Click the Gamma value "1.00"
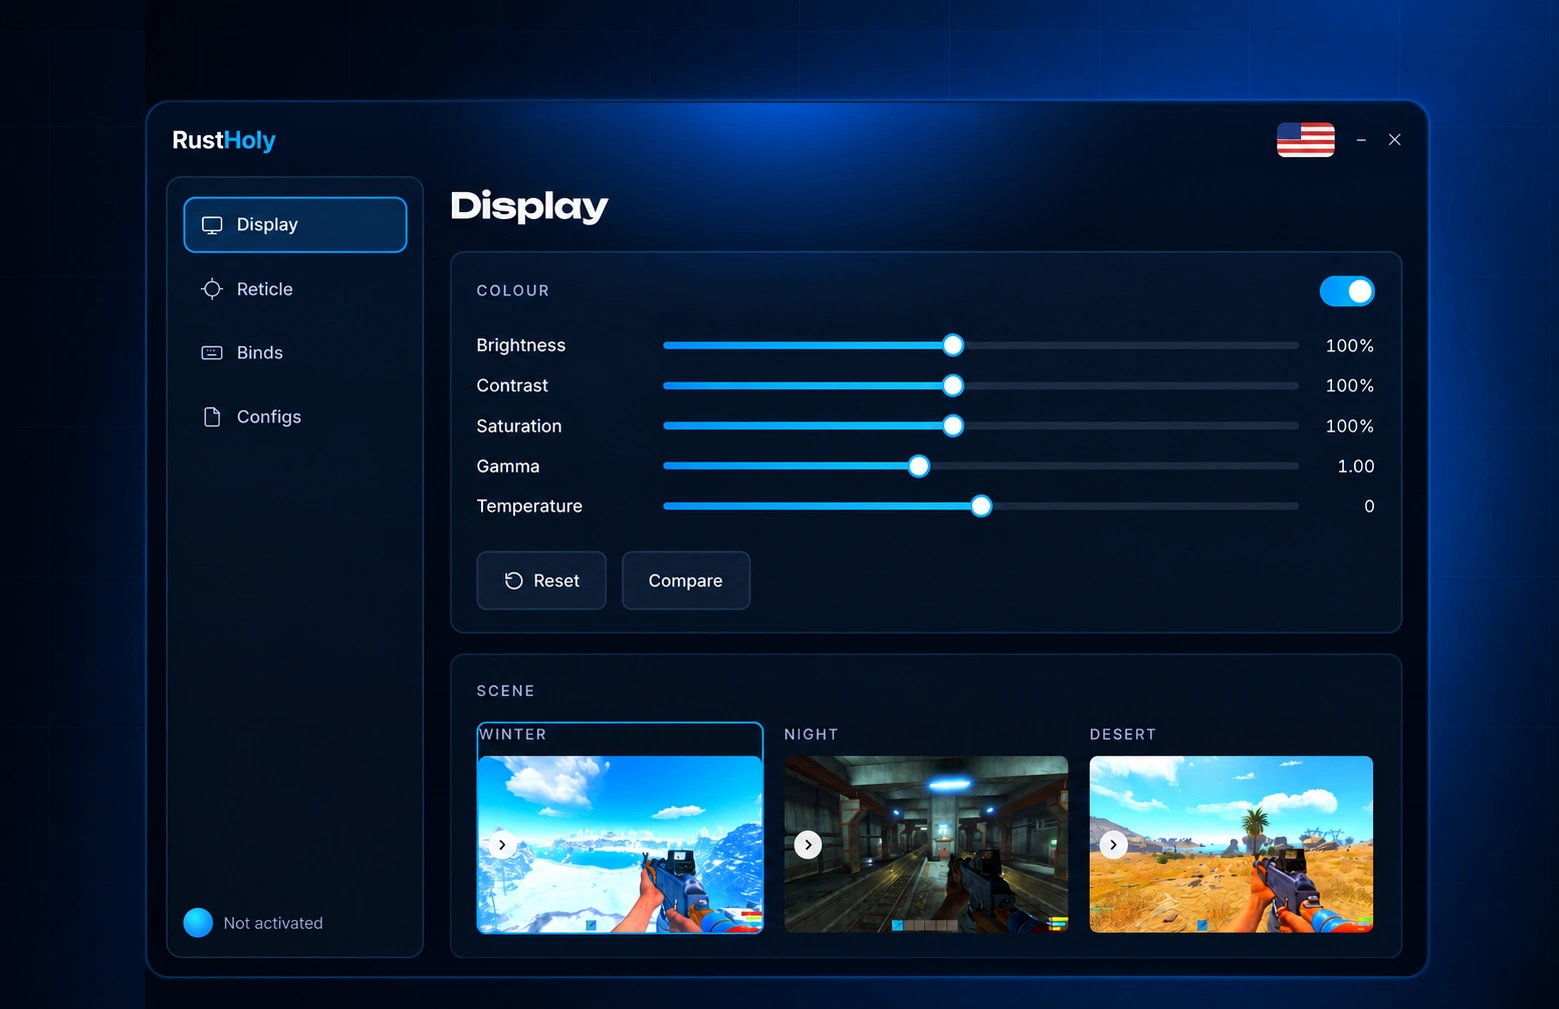 pos(1356,466)
